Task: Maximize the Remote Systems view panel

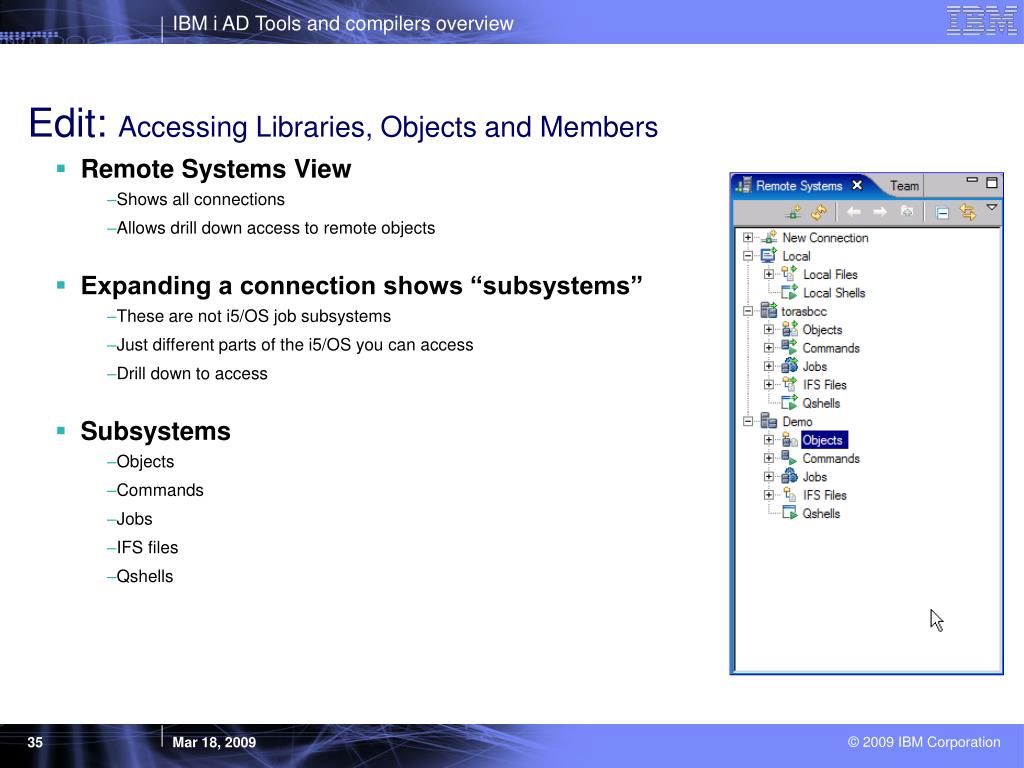Action: pos(991,182)
